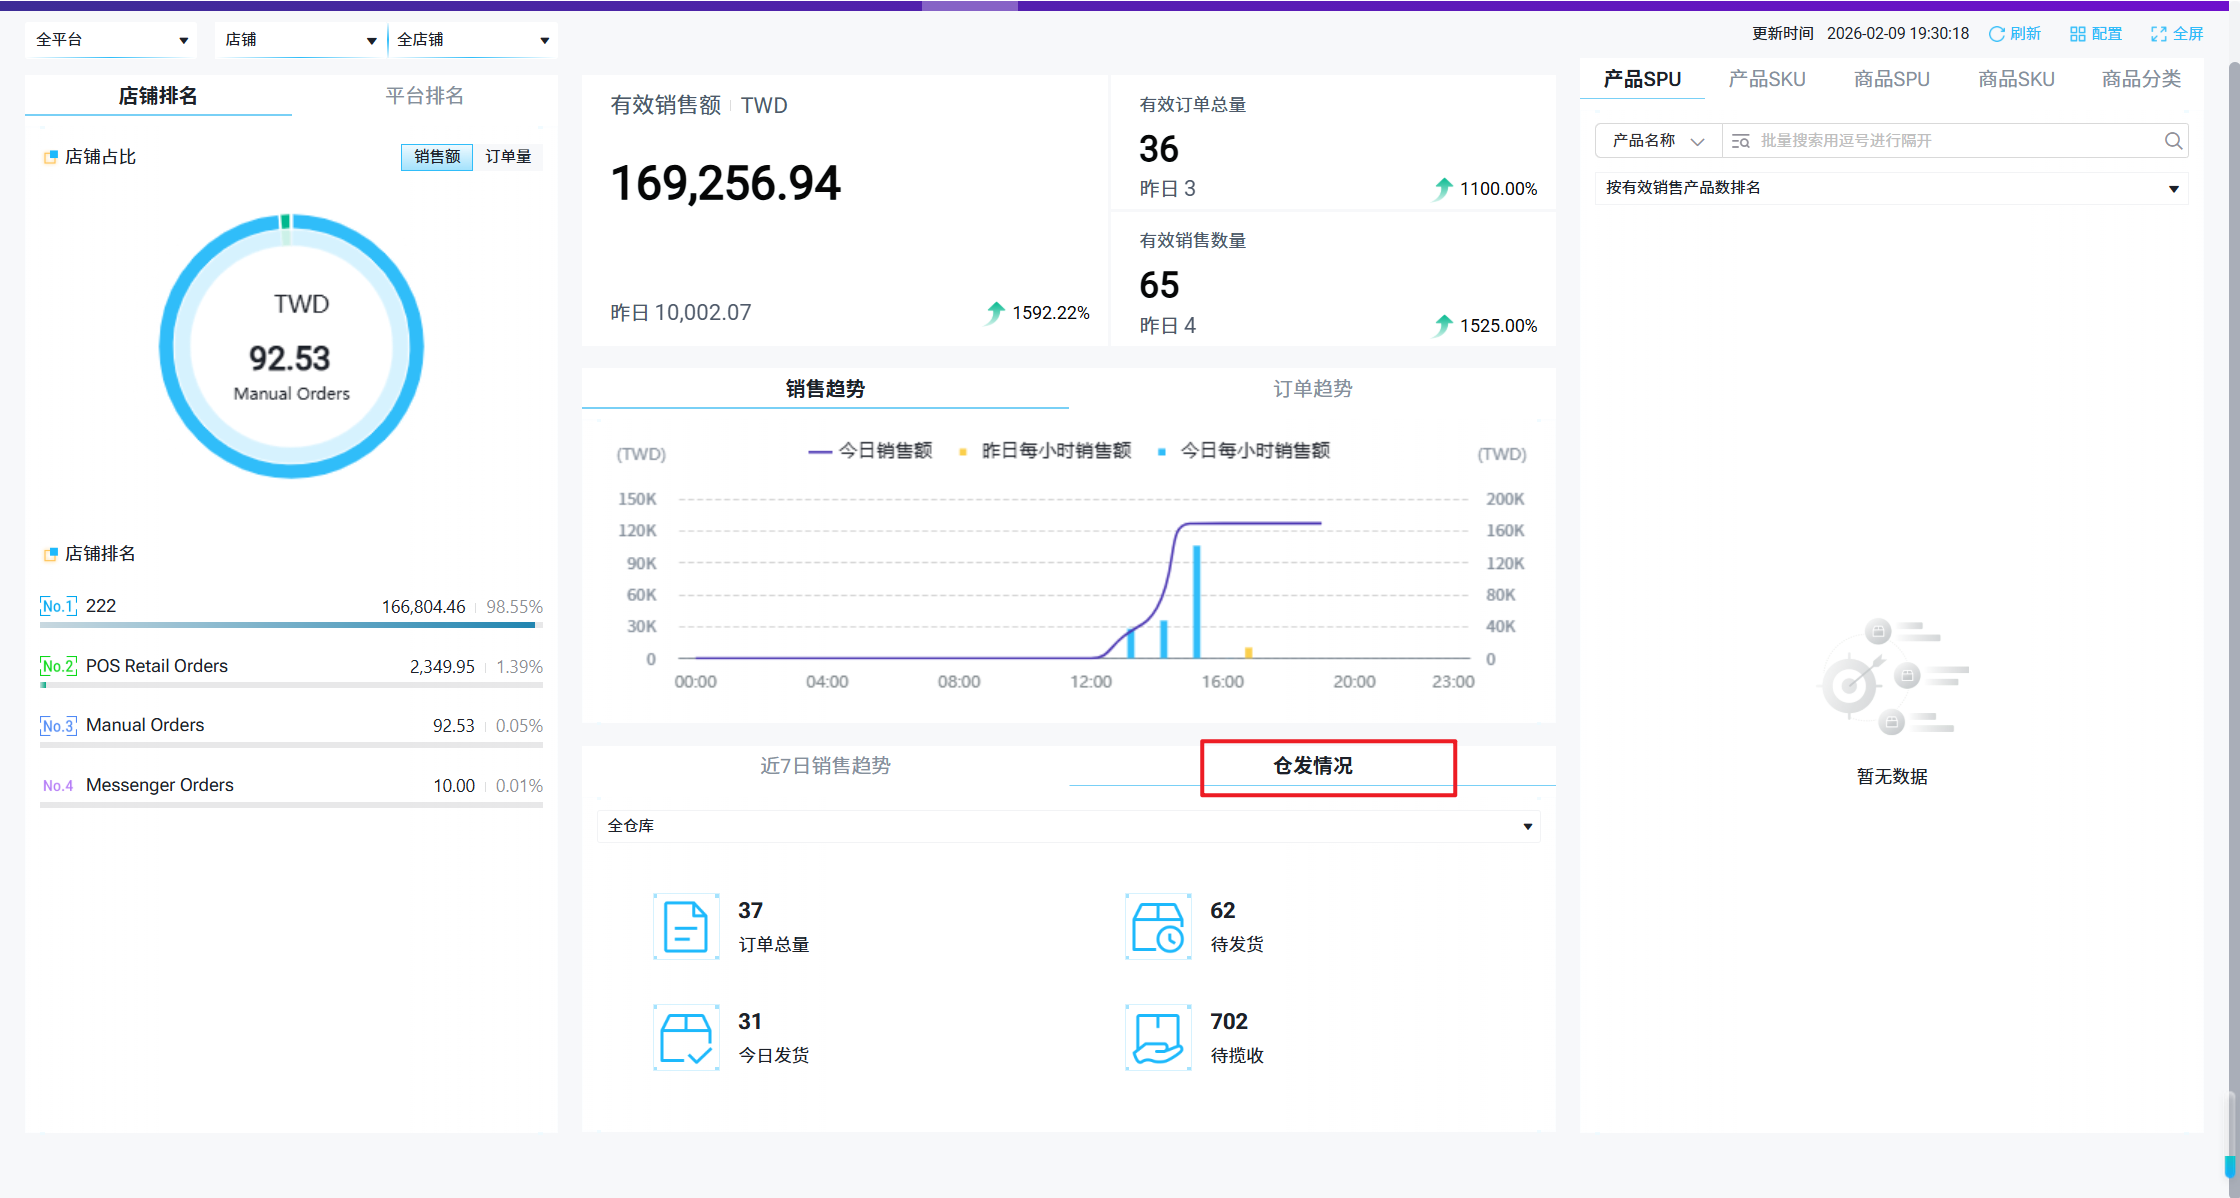Click the refresh icon beside 刷新
Image resolution: width=2240 pixels, height=1198 pixels.
(1996, 34)
